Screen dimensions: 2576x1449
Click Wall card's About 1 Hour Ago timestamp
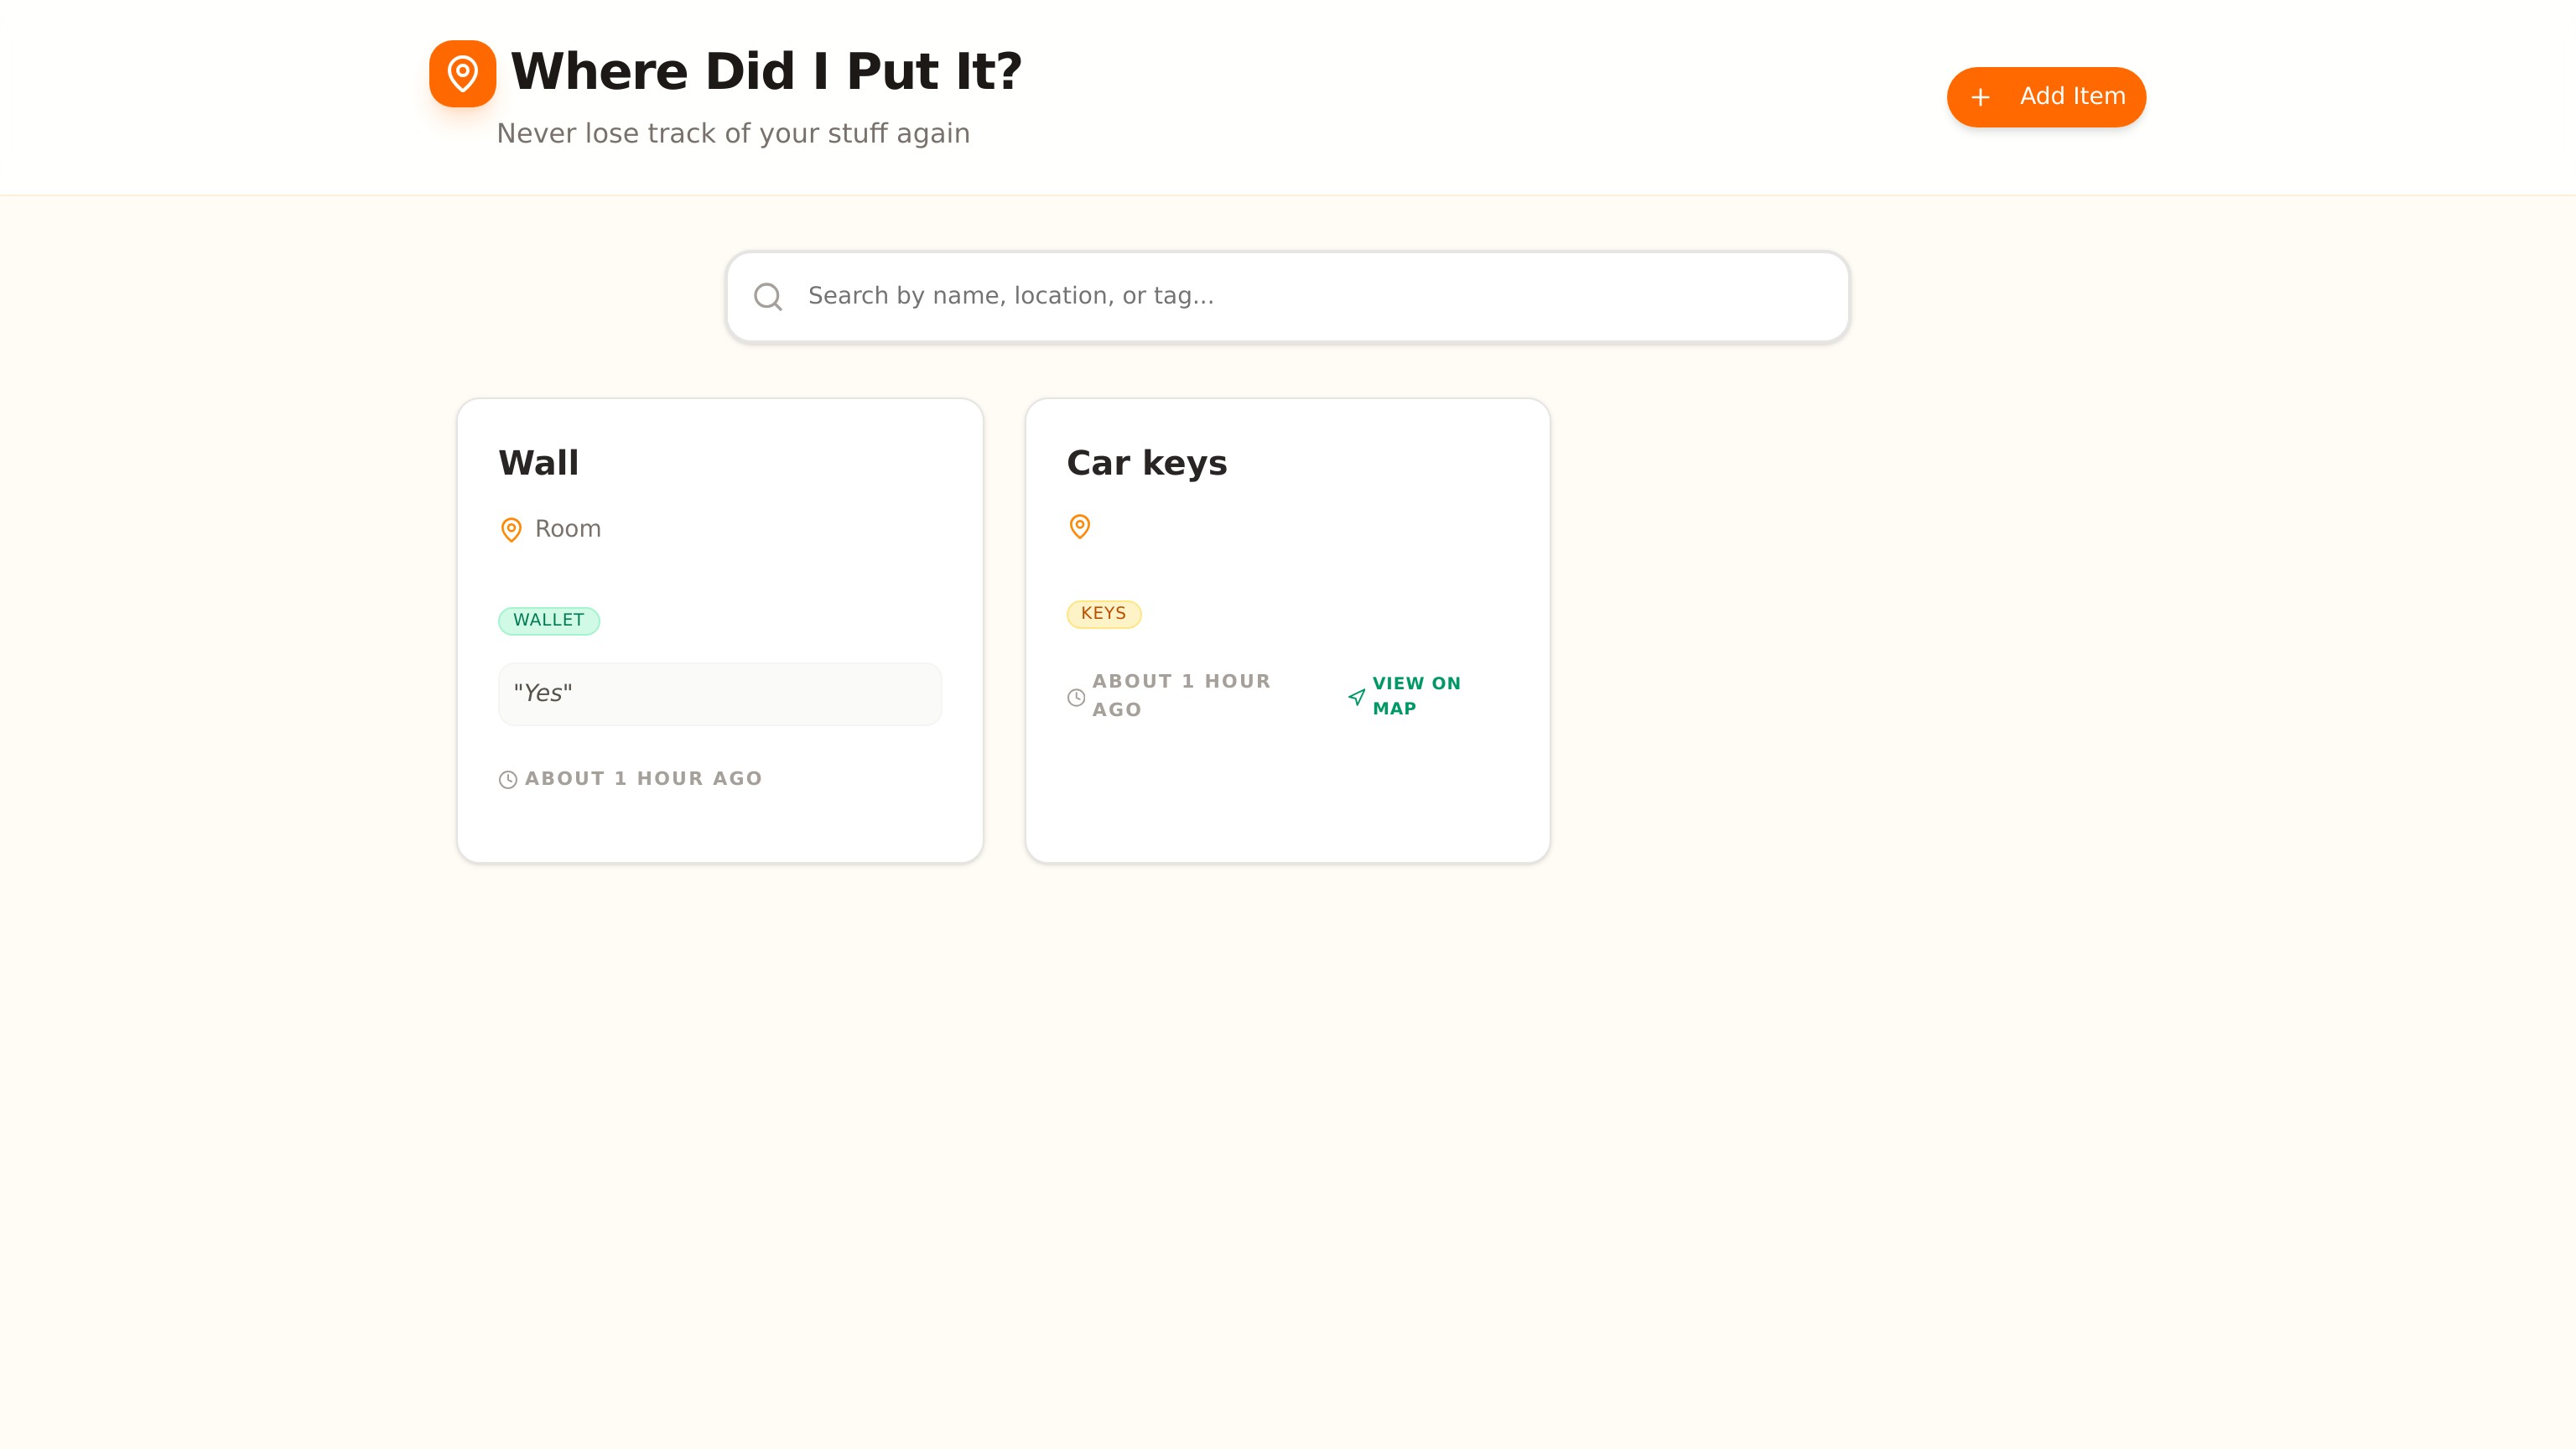tap(643, 779)
